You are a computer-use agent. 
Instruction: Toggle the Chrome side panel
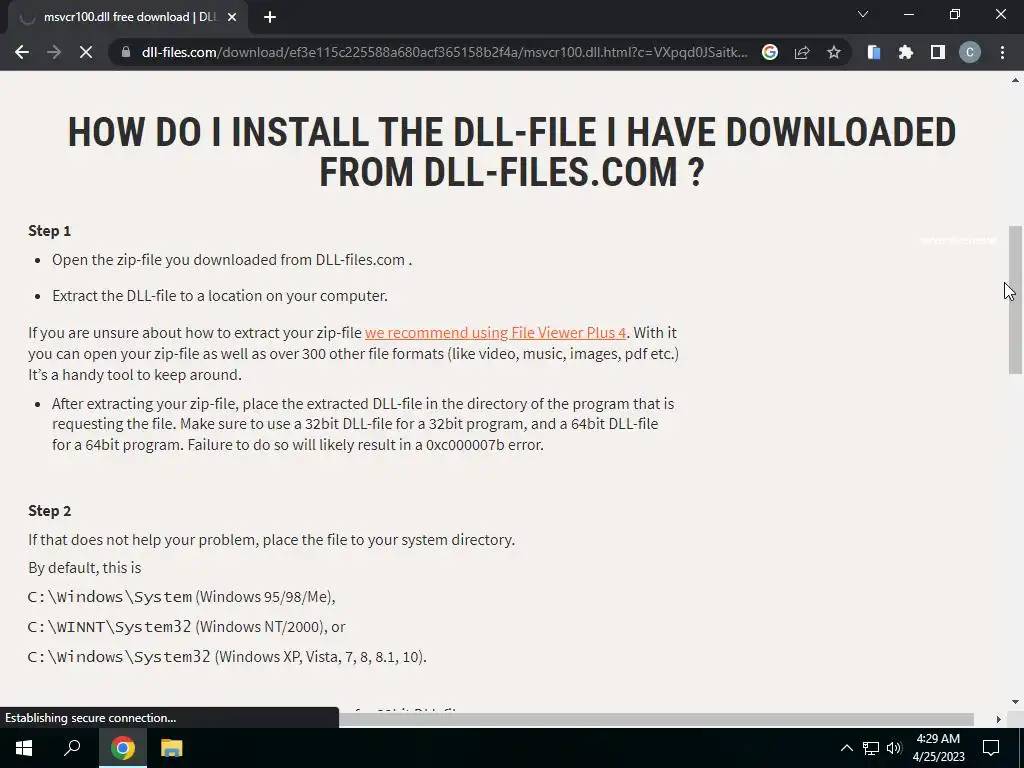click(x=937, y=52)
